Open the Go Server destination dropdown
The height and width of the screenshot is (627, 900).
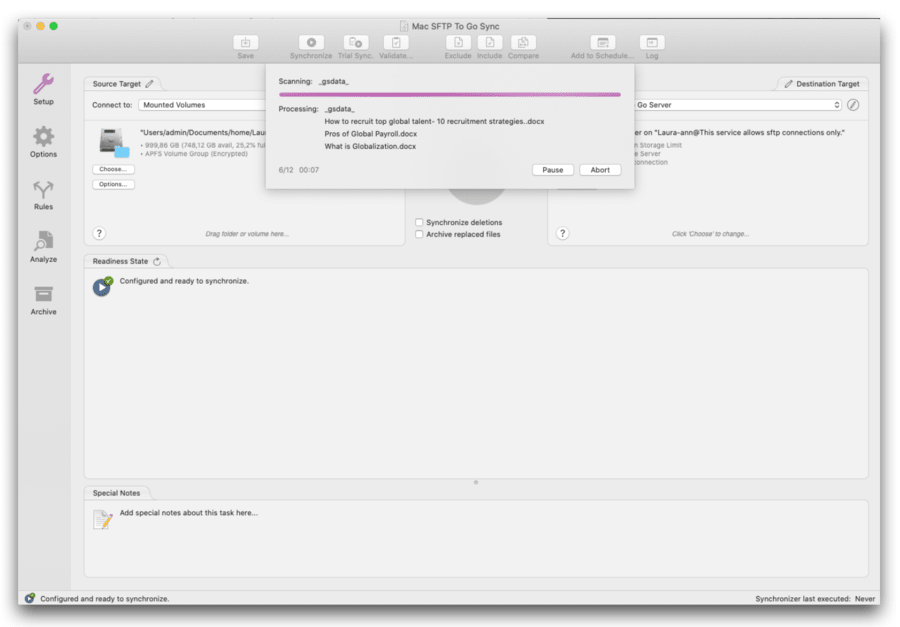(737, 104)
